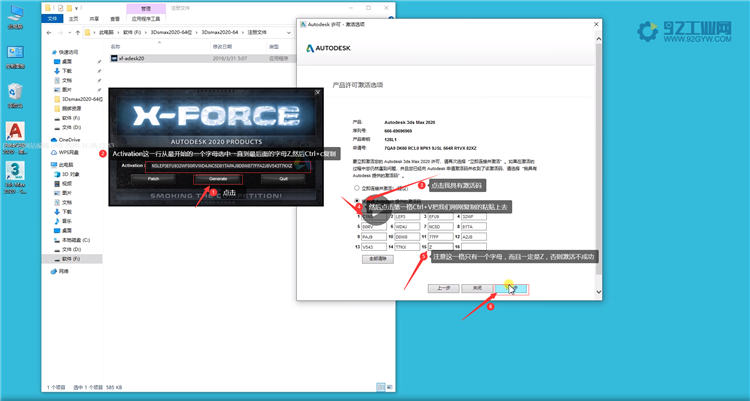Image resolution: width=750 pixels, height=401 pixels.
Task: Close the Autodesk license activation dialog
Action: point(596,24)
